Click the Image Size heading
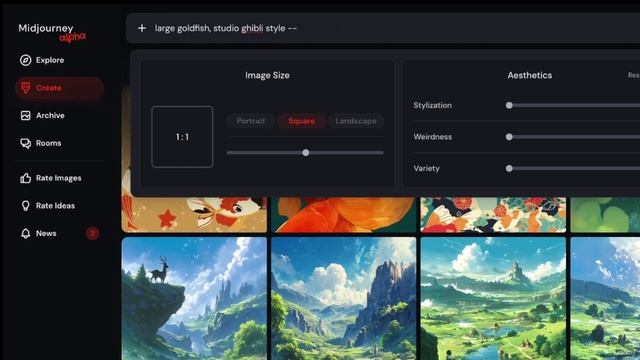Image resolution: width=640 pixels, height=360 pixels. (x=267, y=76)
